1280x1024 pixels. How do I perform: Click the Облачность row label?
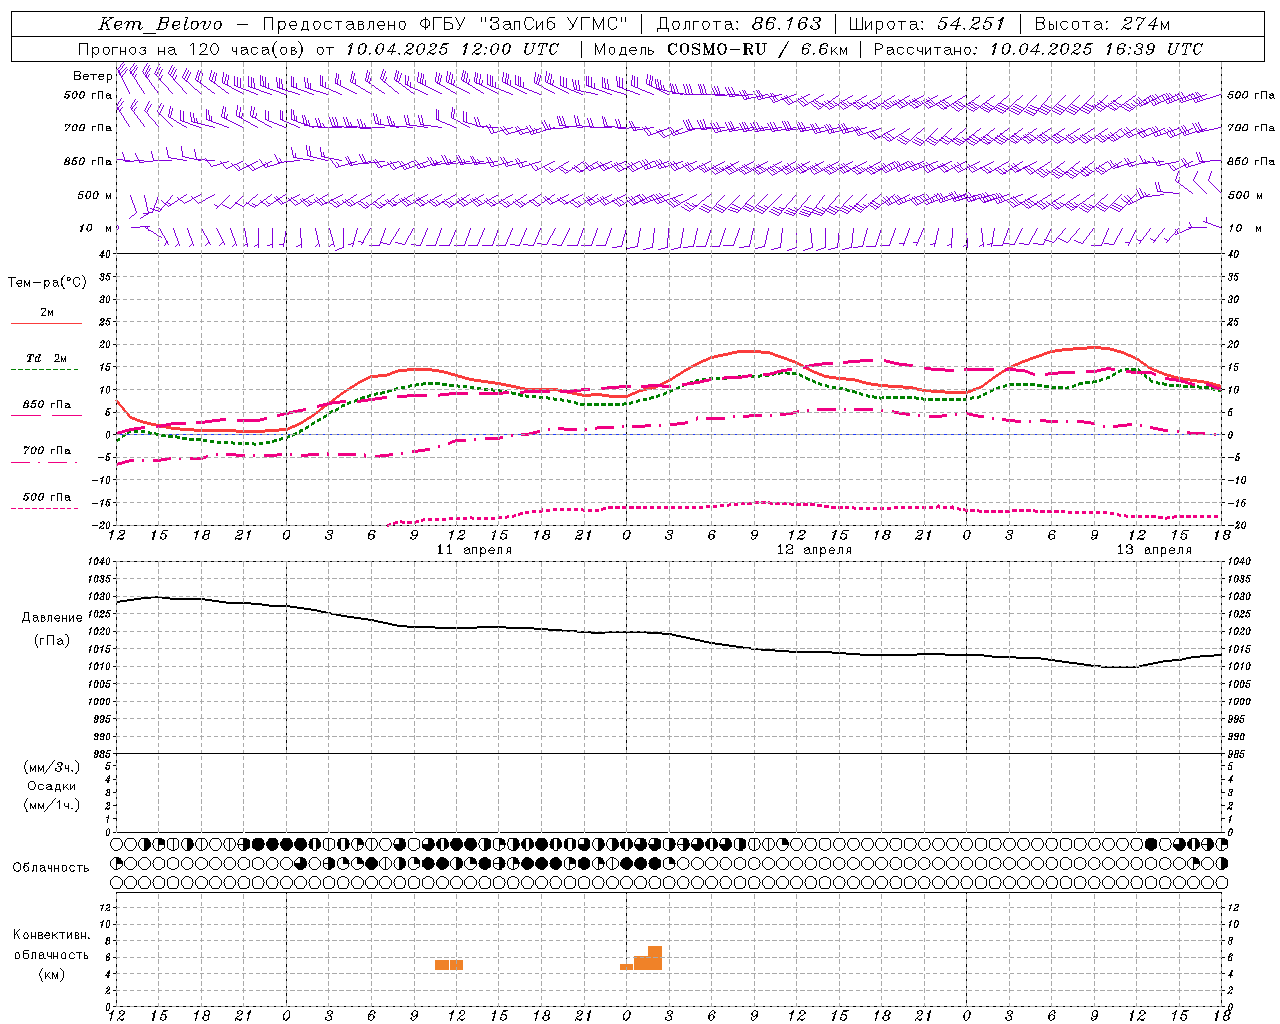51,867
